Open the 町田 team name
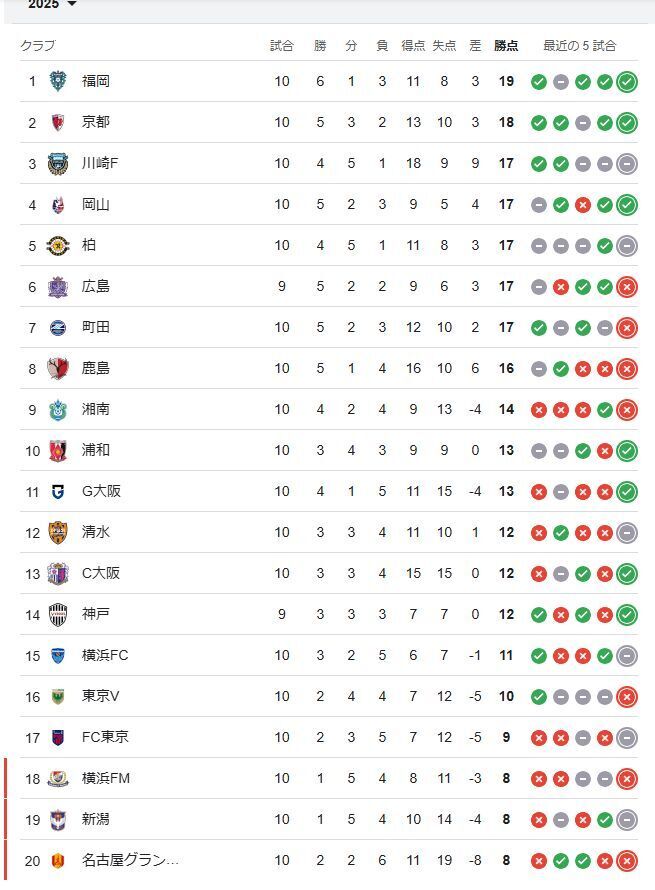 point(95,328)
